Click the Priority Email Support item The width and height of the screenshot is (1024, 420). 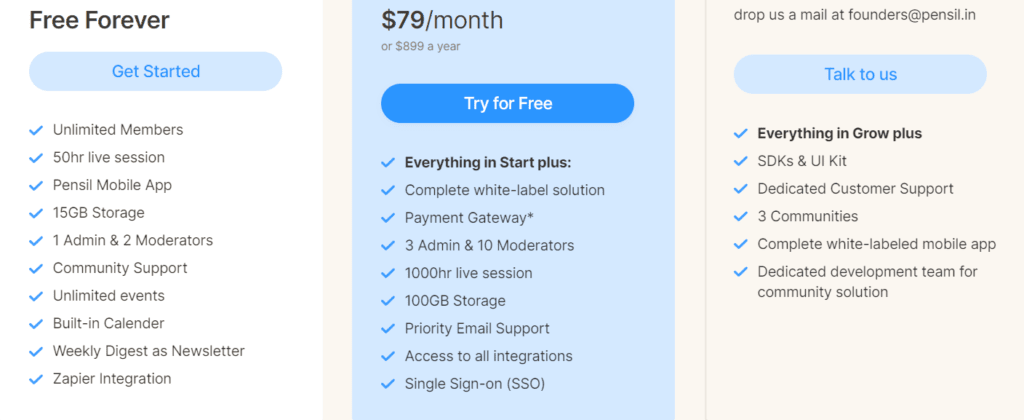coord(477,328)
